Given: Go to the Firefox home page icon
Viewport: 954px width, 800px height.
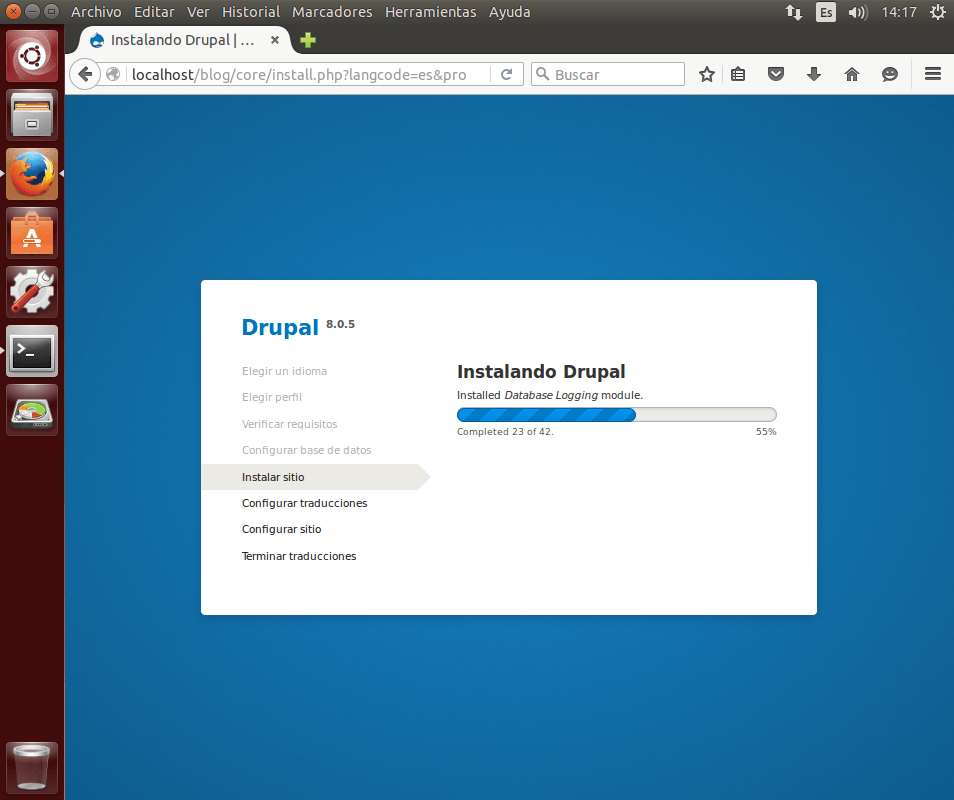Looking at the screenshot, I should coord(852,75).
